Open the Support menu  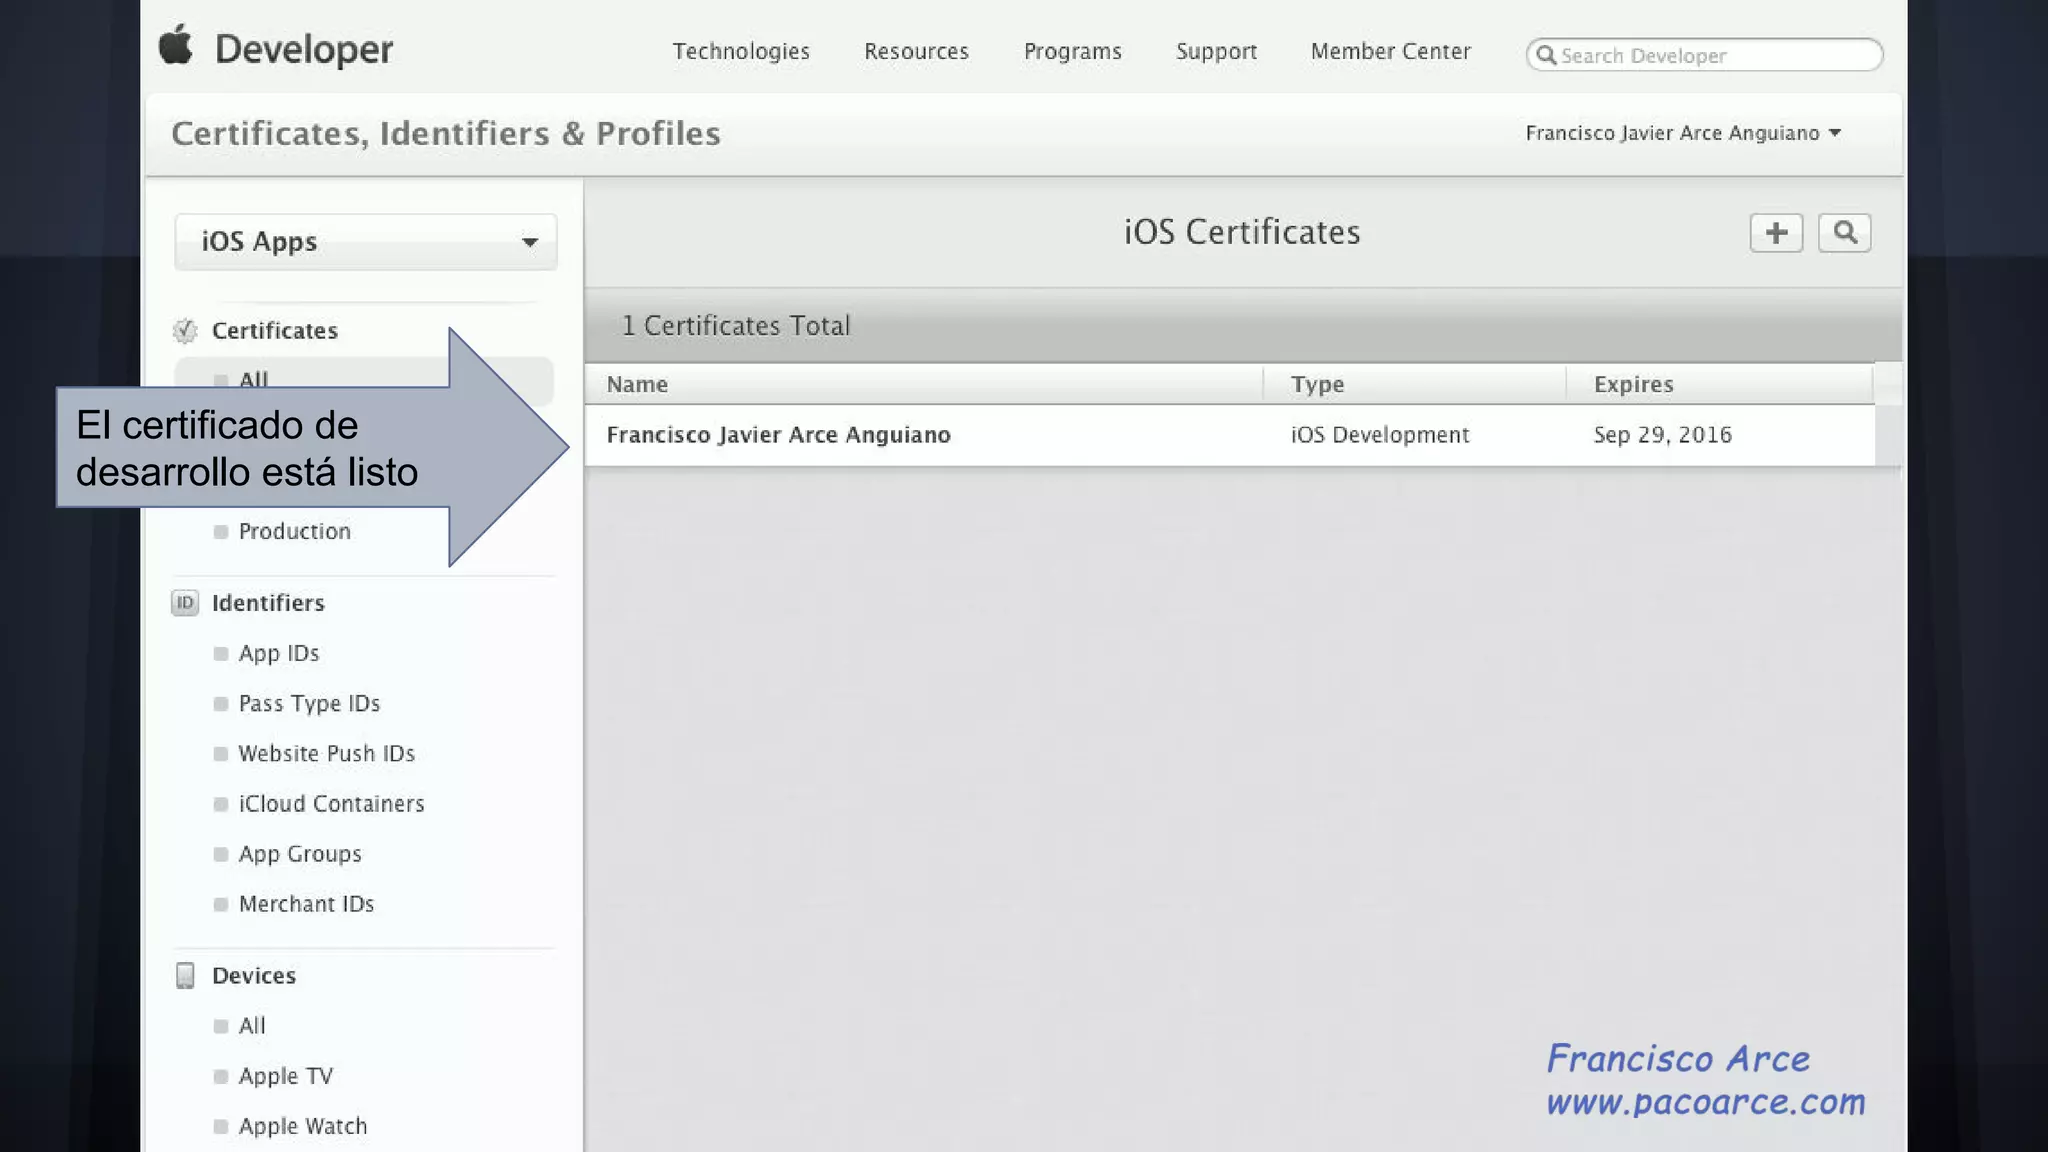pos(1216,51)
